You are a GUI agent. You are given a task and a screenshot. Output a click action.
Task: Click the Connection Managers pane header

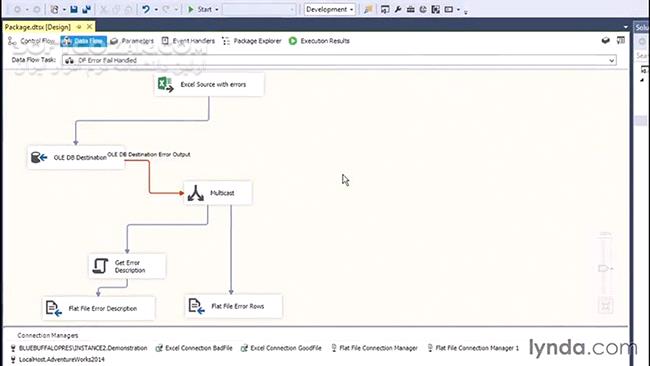pyautogui.click(x=48, y=335)
